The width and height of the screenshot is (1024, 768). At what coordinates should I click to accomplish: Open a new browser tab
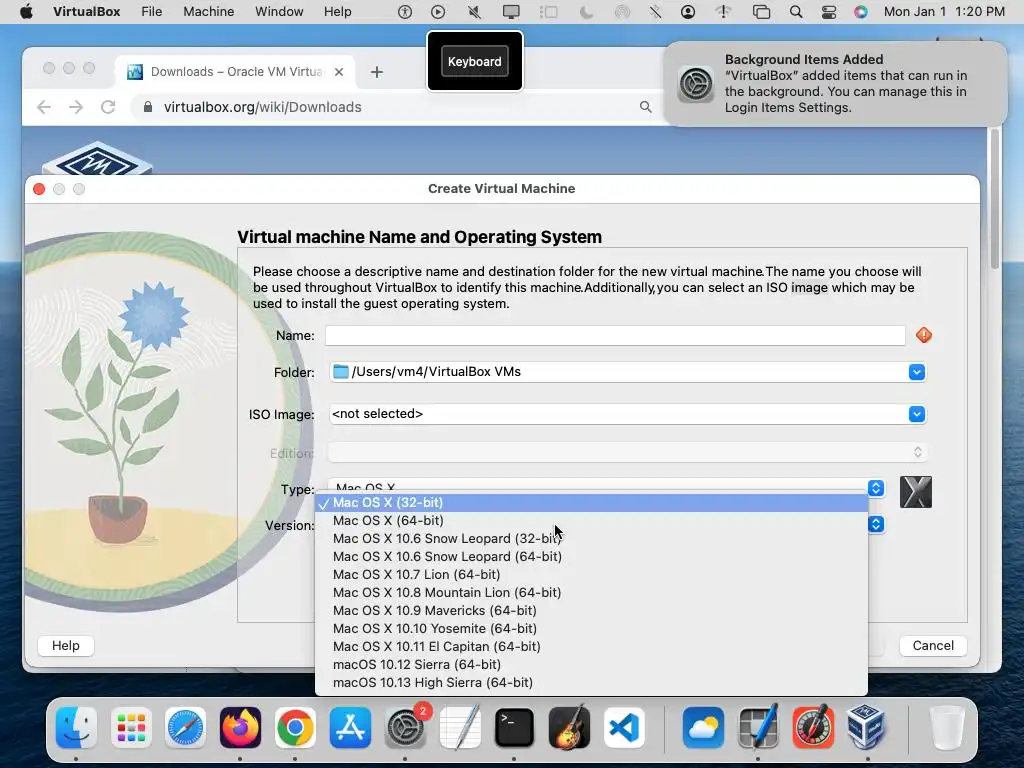point(377,72)
